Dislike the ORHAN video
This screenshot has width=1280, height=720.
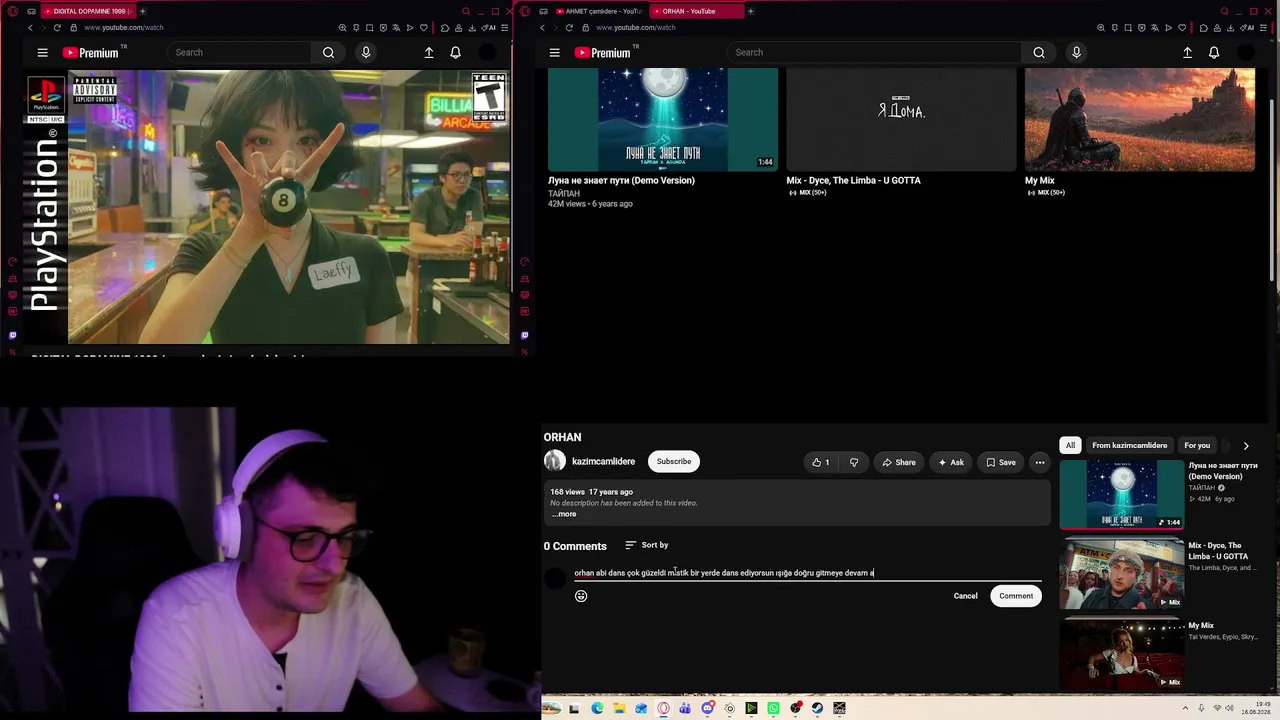click(854, 462)
